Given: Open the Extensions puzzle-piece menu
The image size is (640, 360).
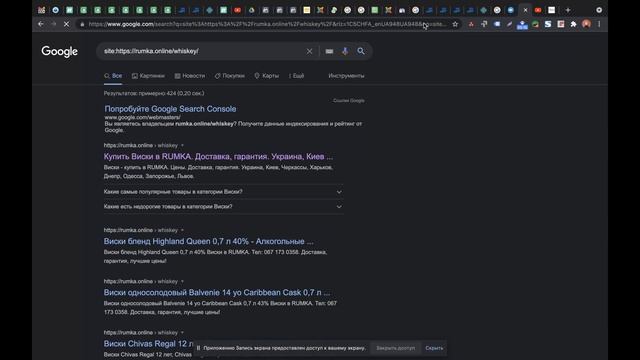Looking at the screenshot, I should (x=573, y=24).
